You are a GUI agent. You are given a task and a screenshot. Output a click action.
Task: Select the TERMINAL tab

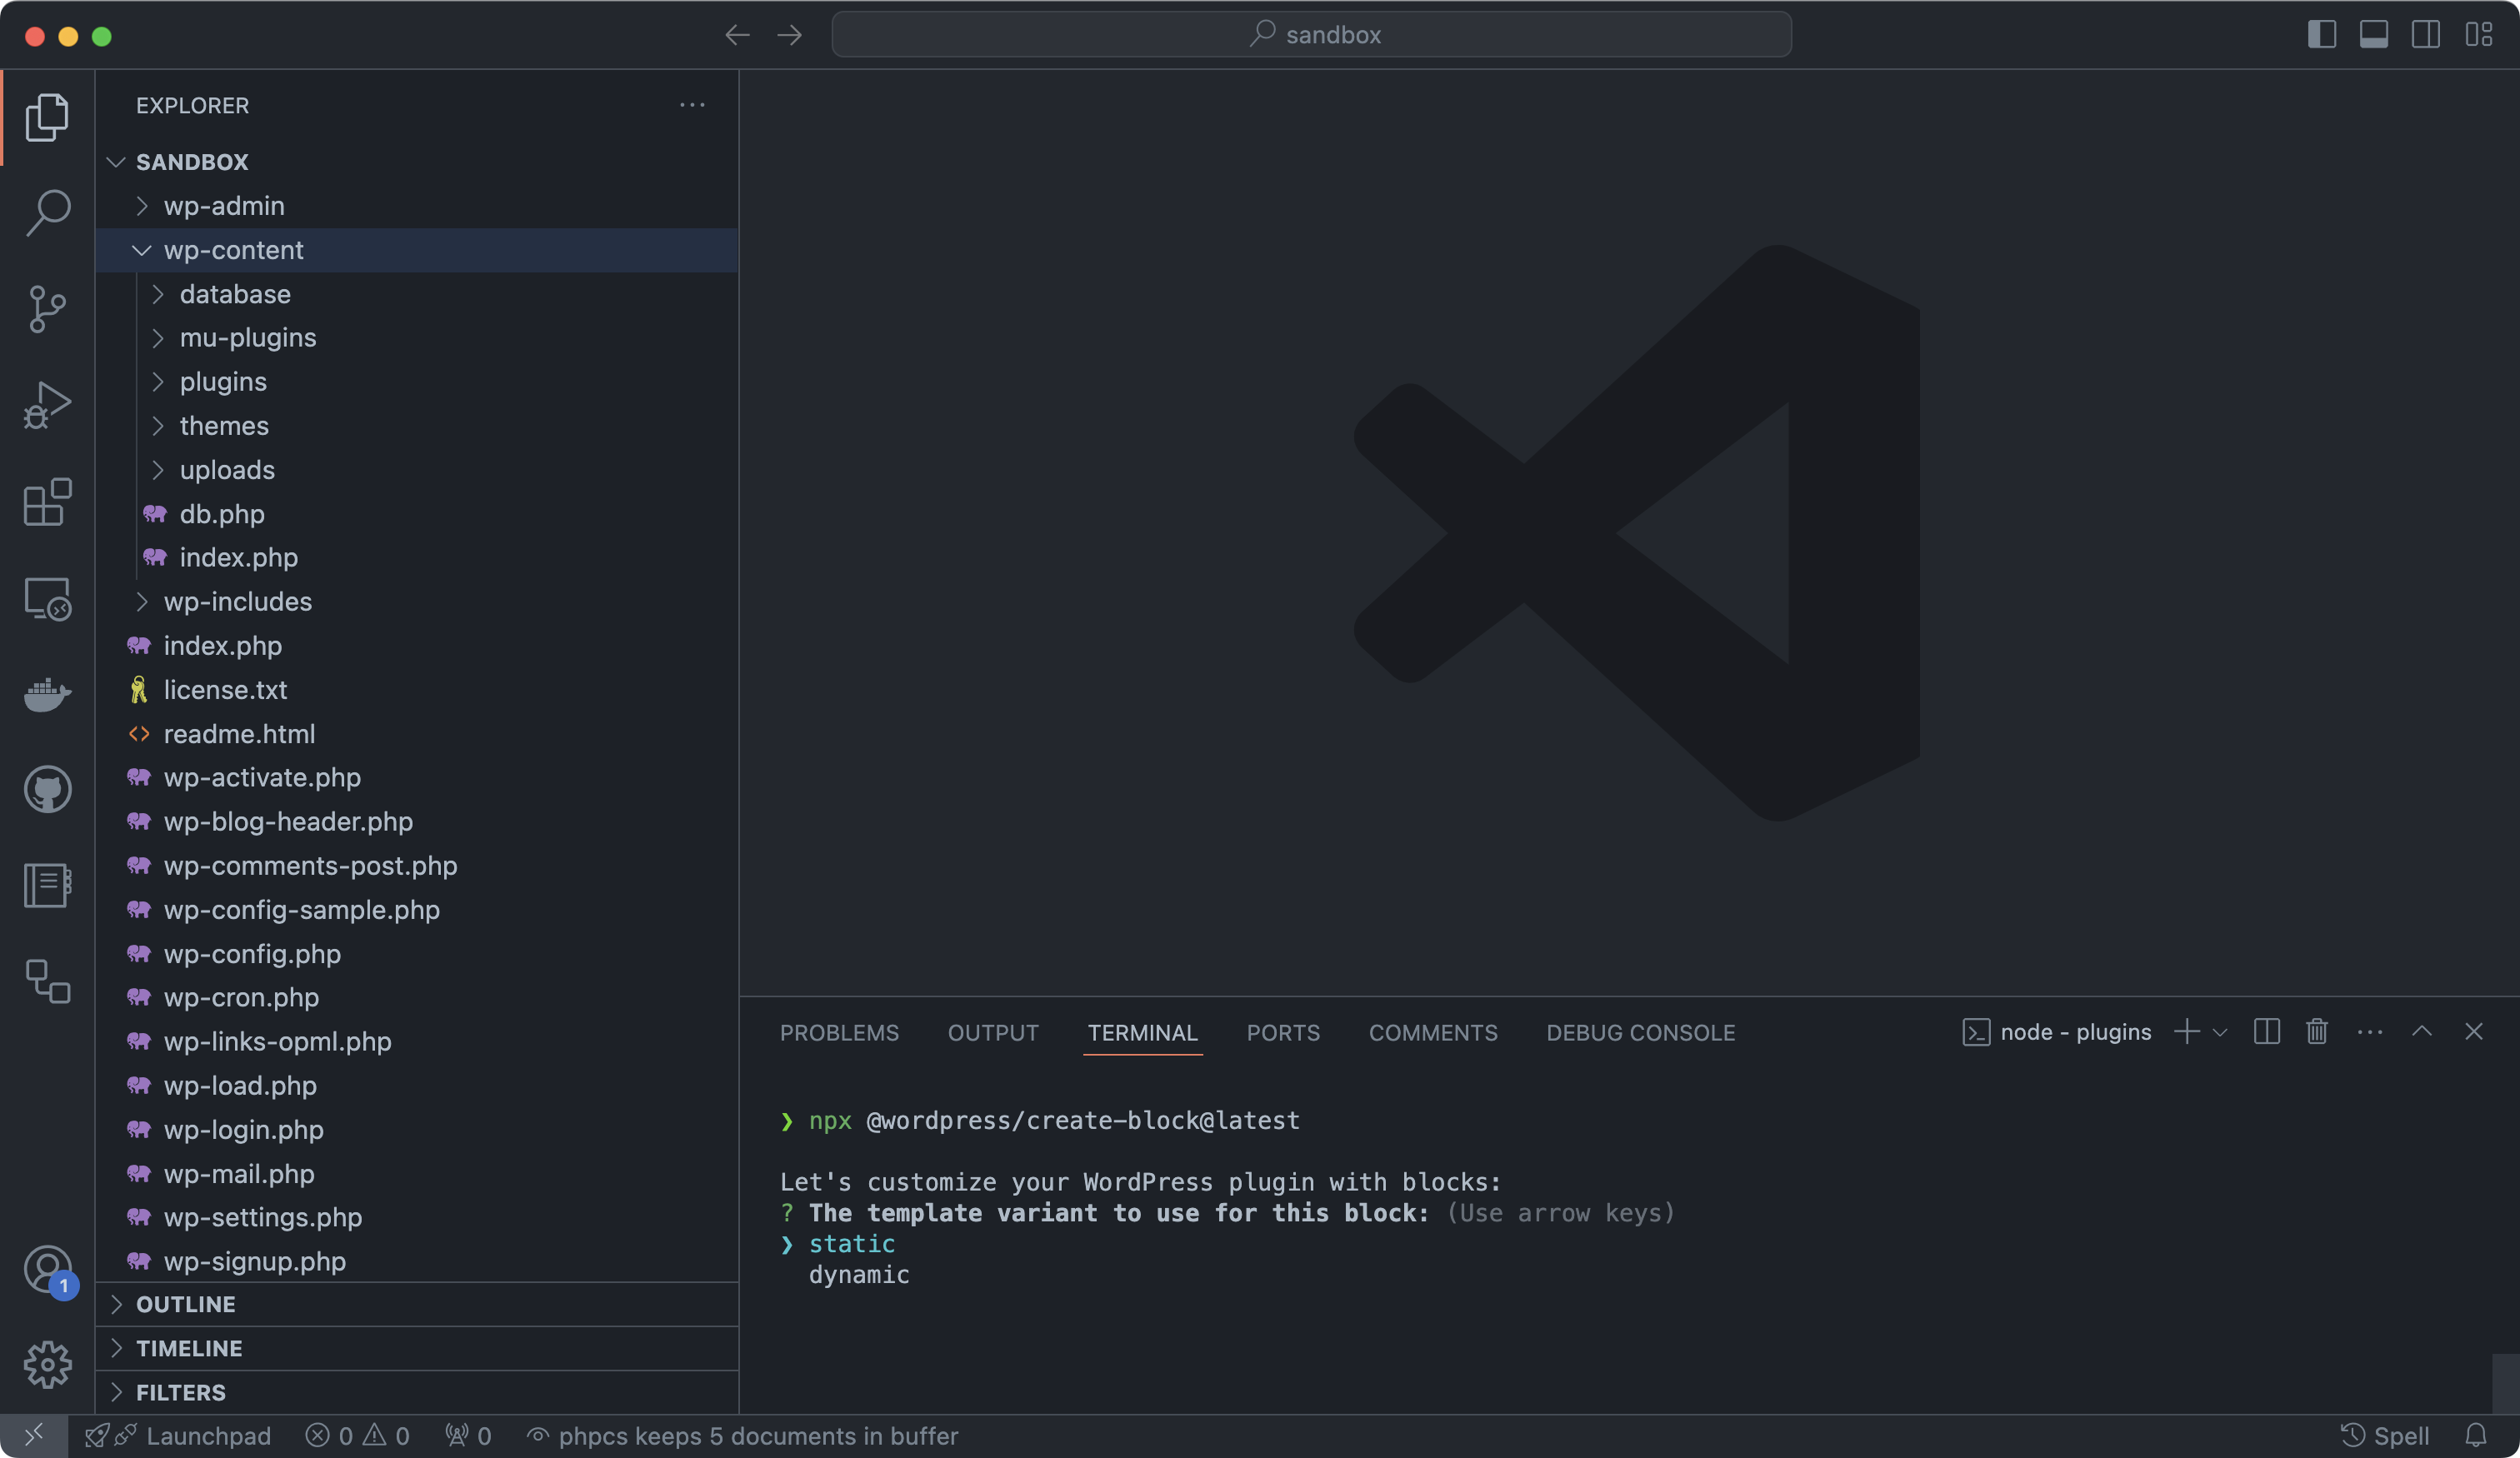[x=1142, y=1033]
